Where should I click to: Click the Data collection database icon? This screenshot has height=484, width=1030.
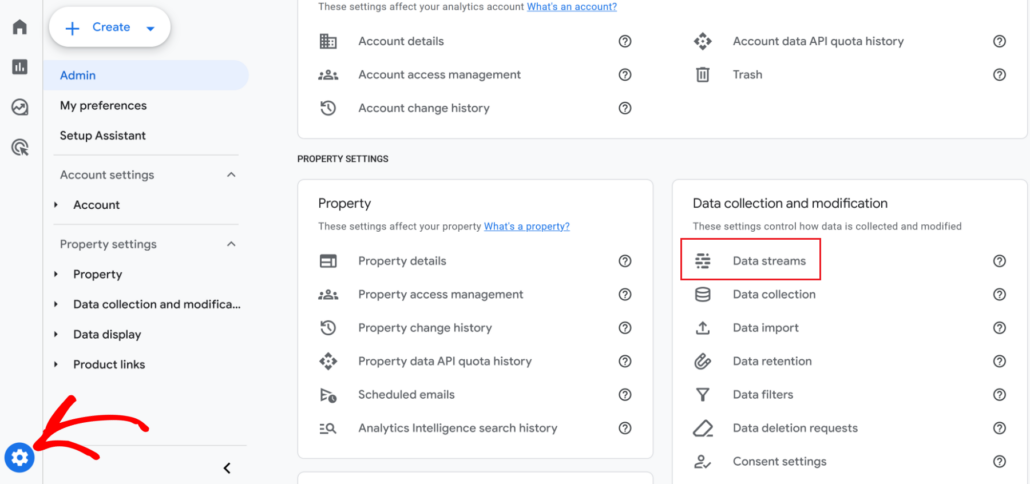[702, 295]
